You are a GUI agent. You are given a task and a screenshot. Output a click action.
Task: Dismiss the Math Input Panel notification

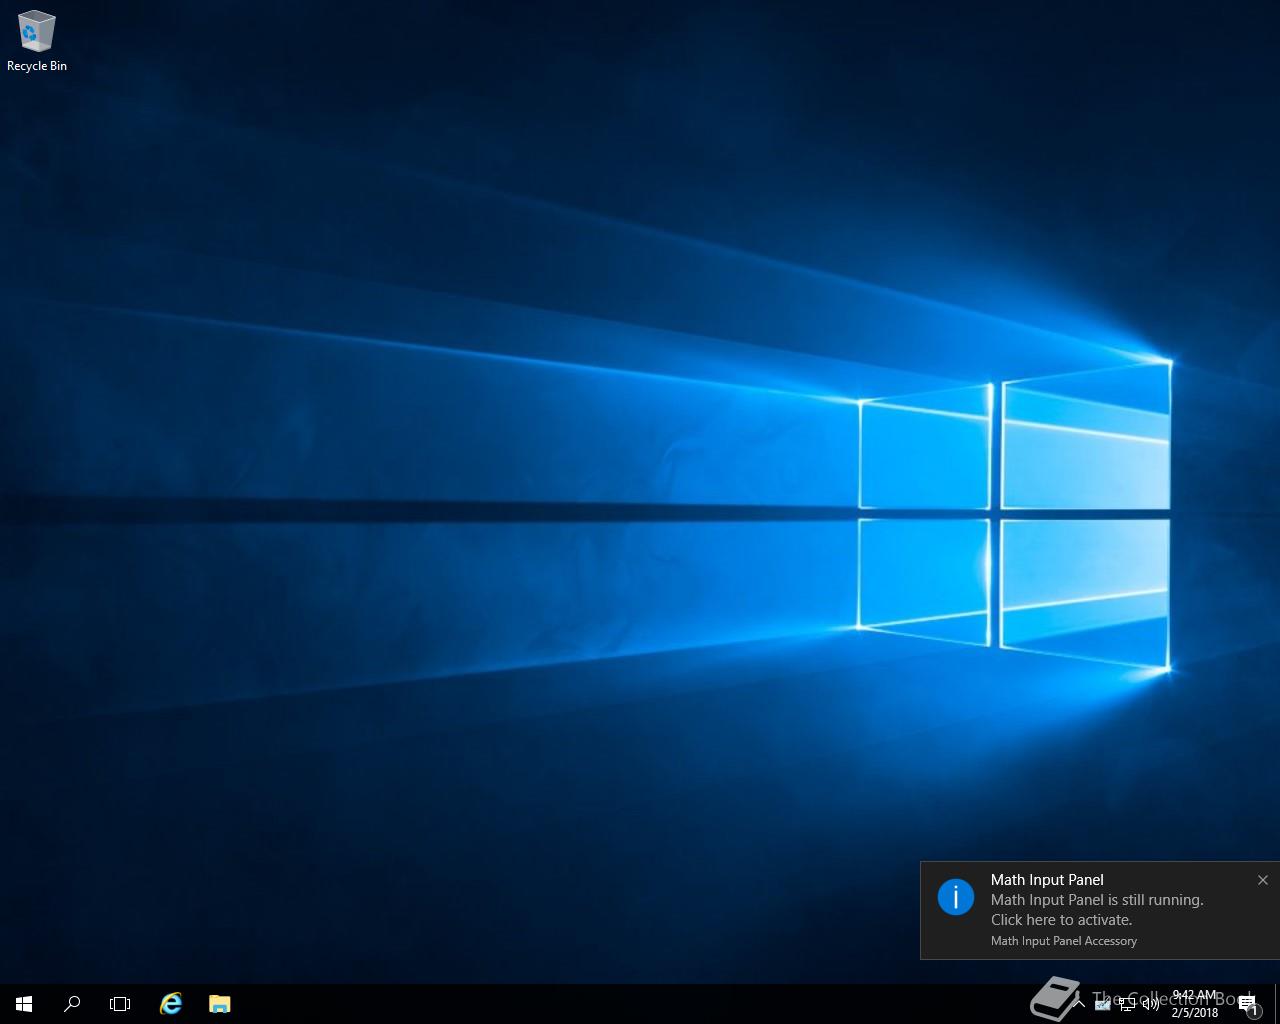tap(1263, 880)
